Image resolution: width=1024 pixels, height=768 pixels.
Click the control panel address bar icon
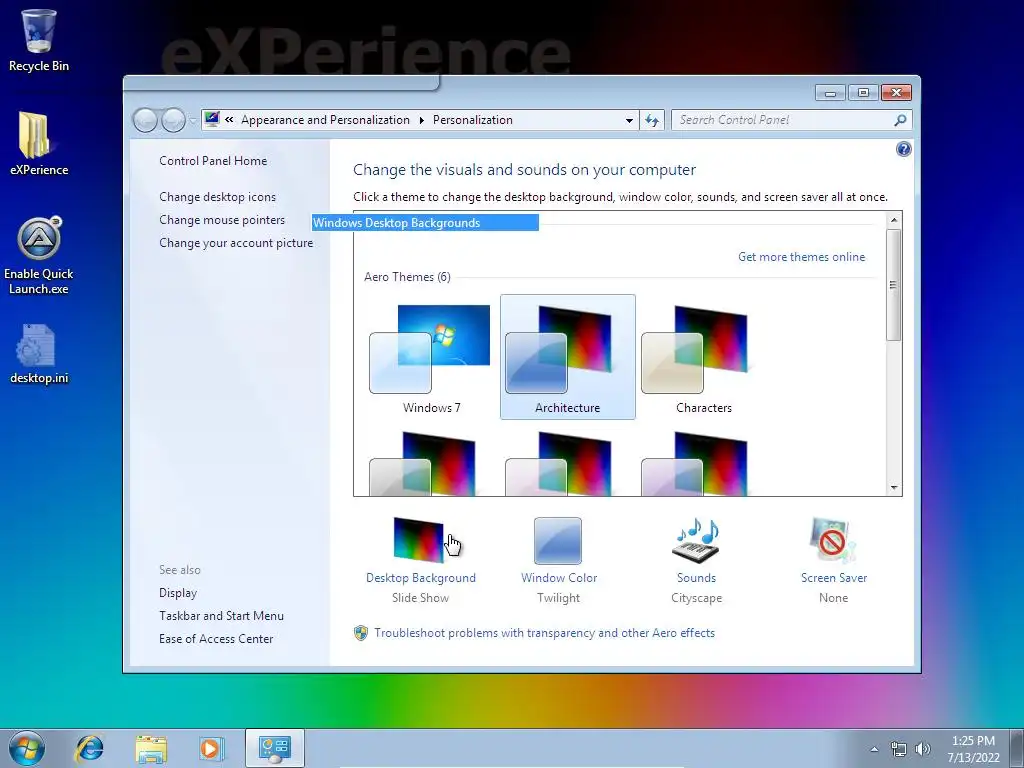[212, 120]
